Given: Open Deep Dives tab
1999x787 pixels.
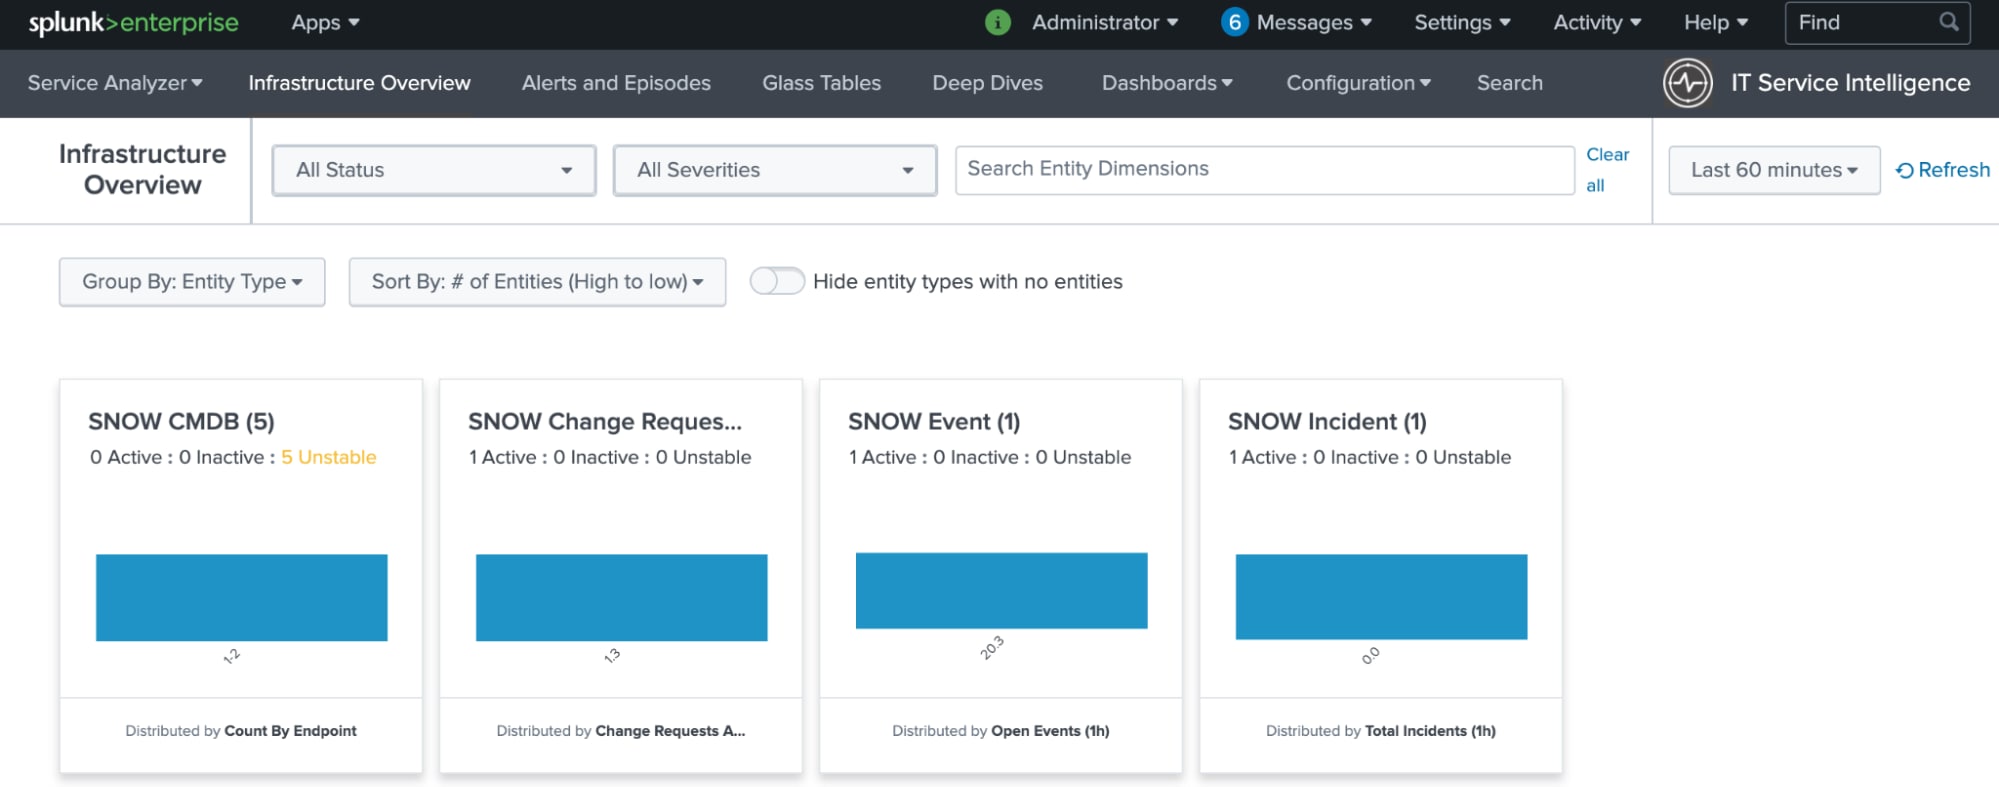Looking at the screenshot, I should point(987,83).
